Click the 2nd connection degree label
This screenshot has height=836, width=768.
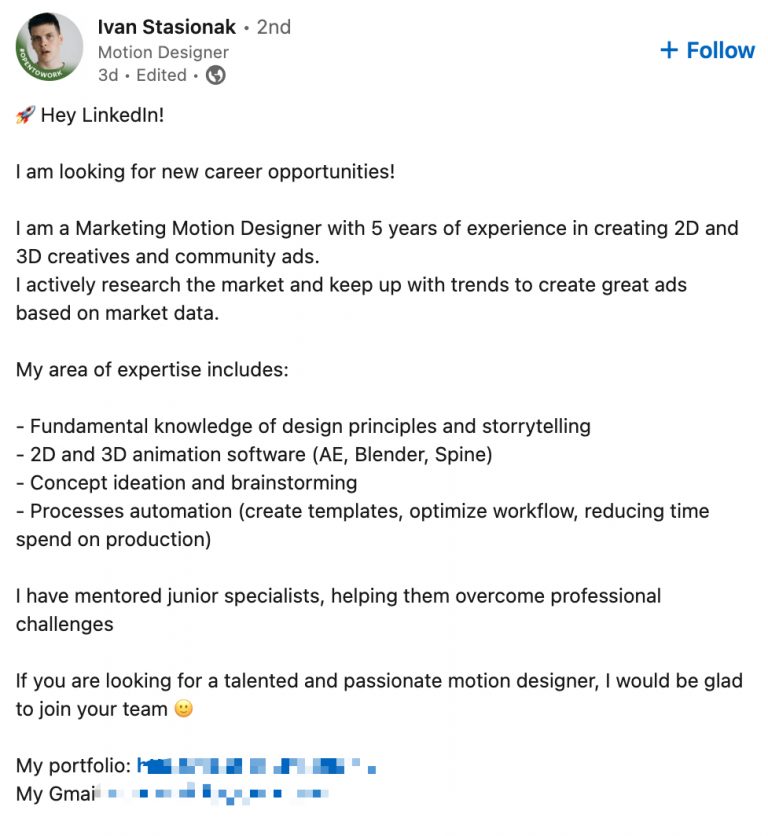(x=274, y=27)
